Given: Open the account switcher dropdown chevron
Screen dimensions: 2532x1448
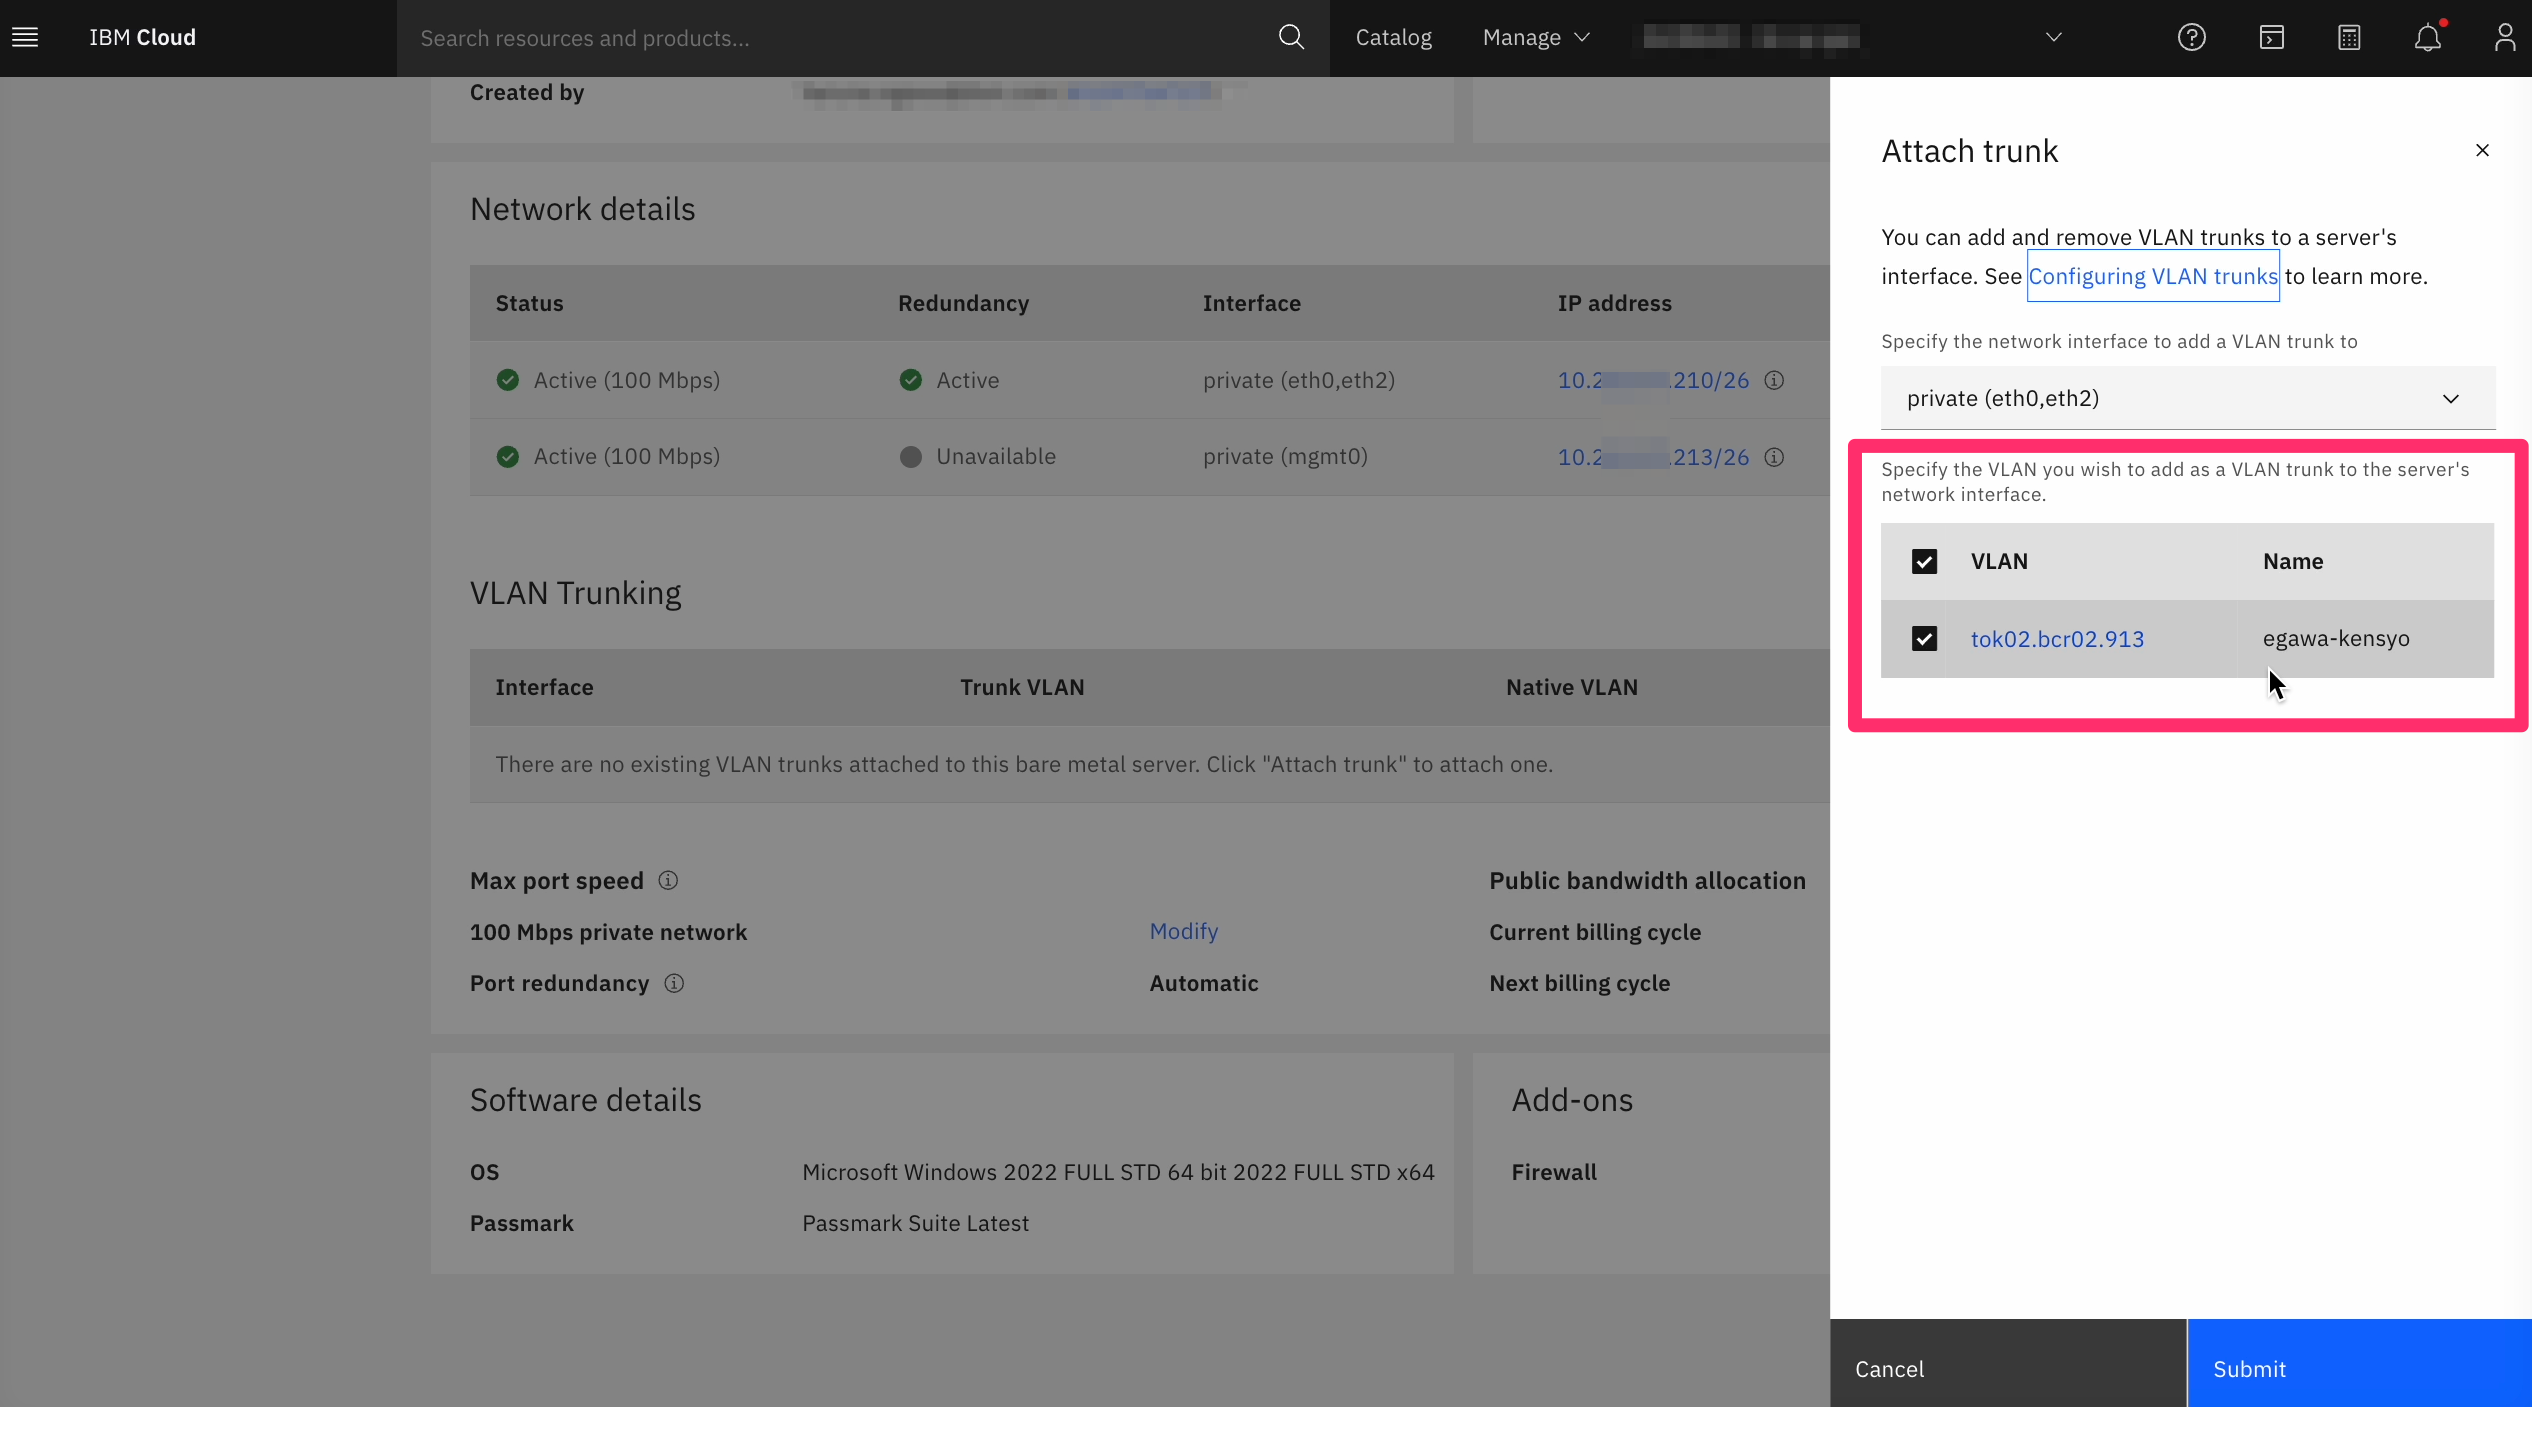Looking at the screenshot, I should click(x=2053, y=38).
